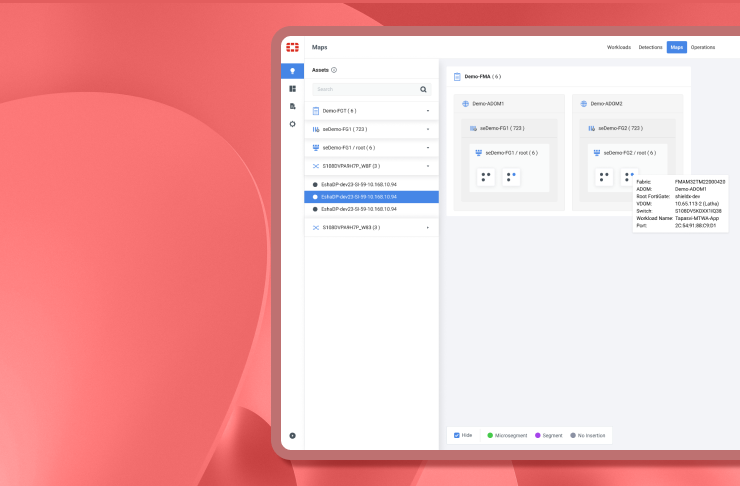Select blue-dot workload tile under seDemo-FG2 / root
This screenshot has height=486, width=740.
click(x=629, y=177)
